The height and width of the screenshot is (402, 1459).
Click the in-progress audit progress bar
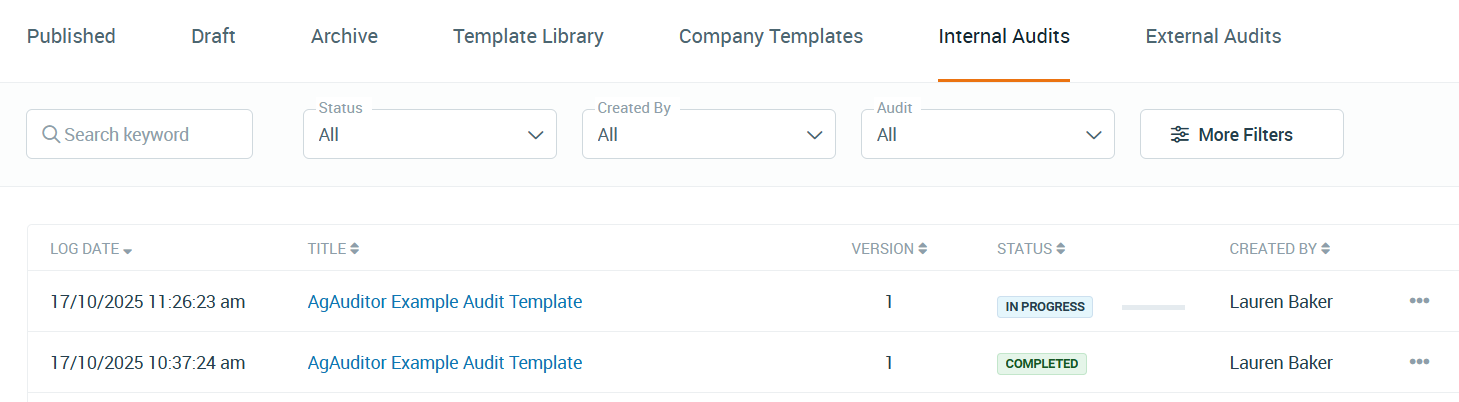coord(1153,307)
